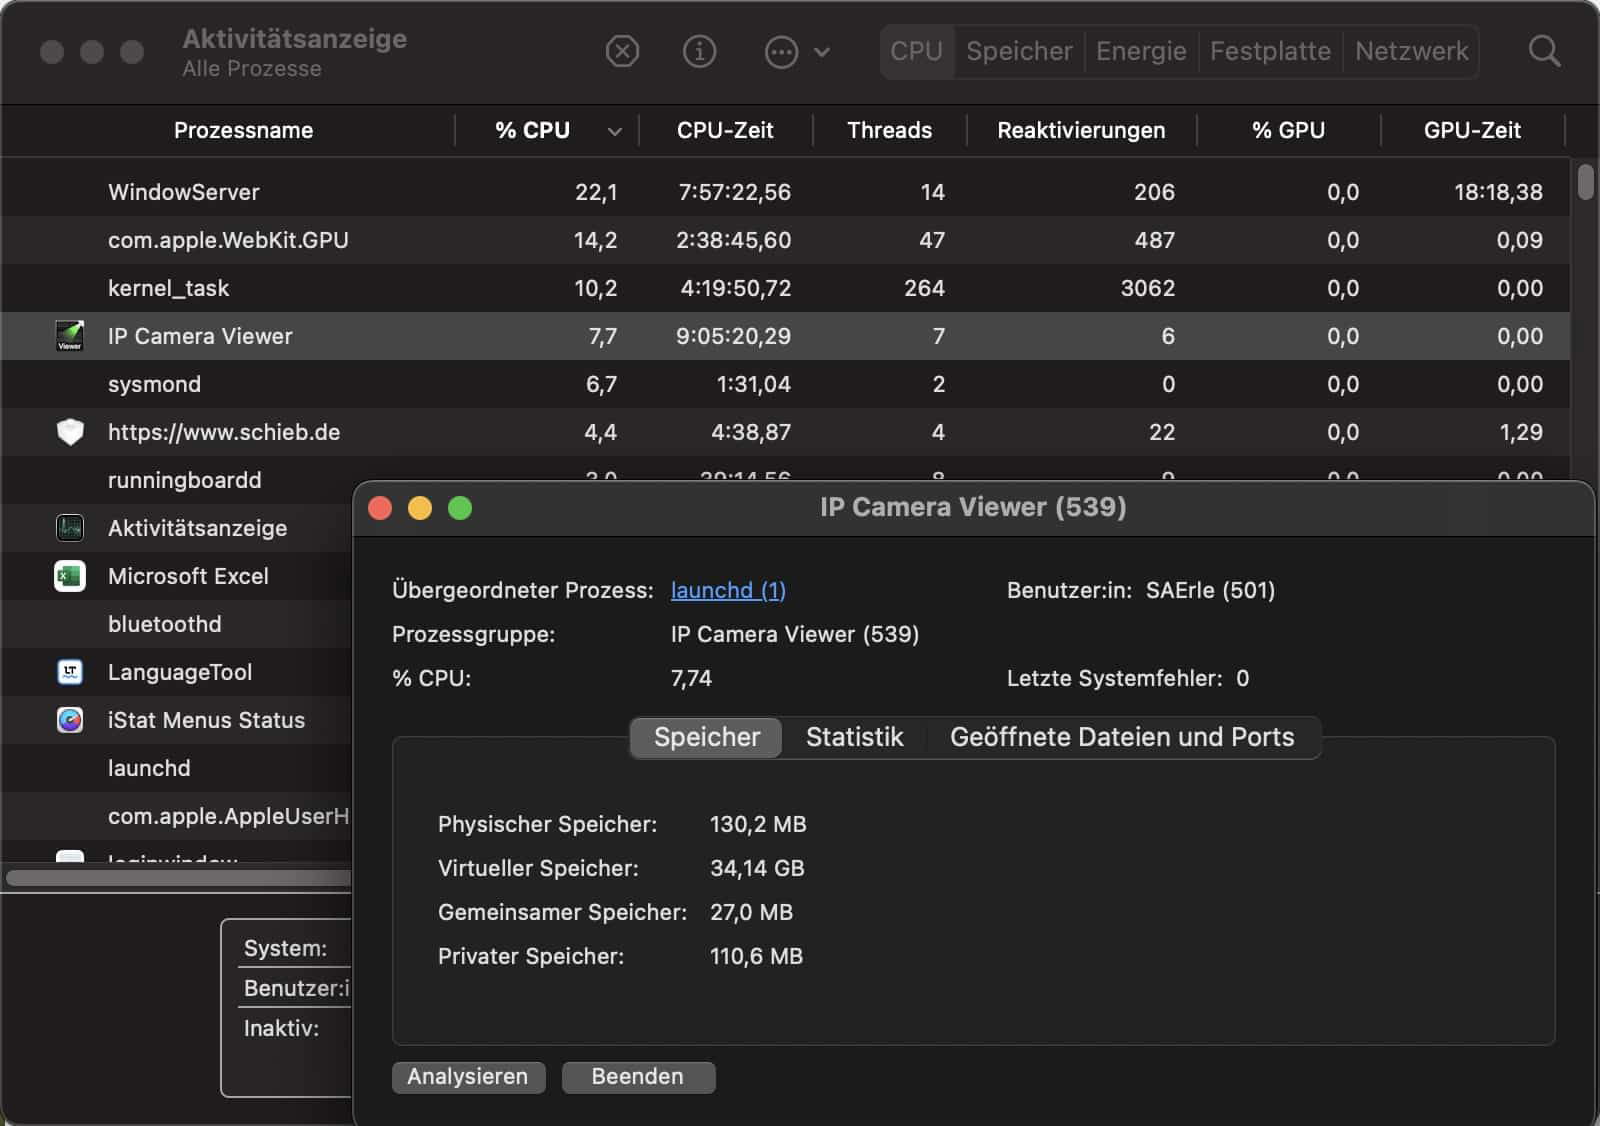Select the sysmond process row
Screen dimensions: 1600x1126
(x=785, y=384)
